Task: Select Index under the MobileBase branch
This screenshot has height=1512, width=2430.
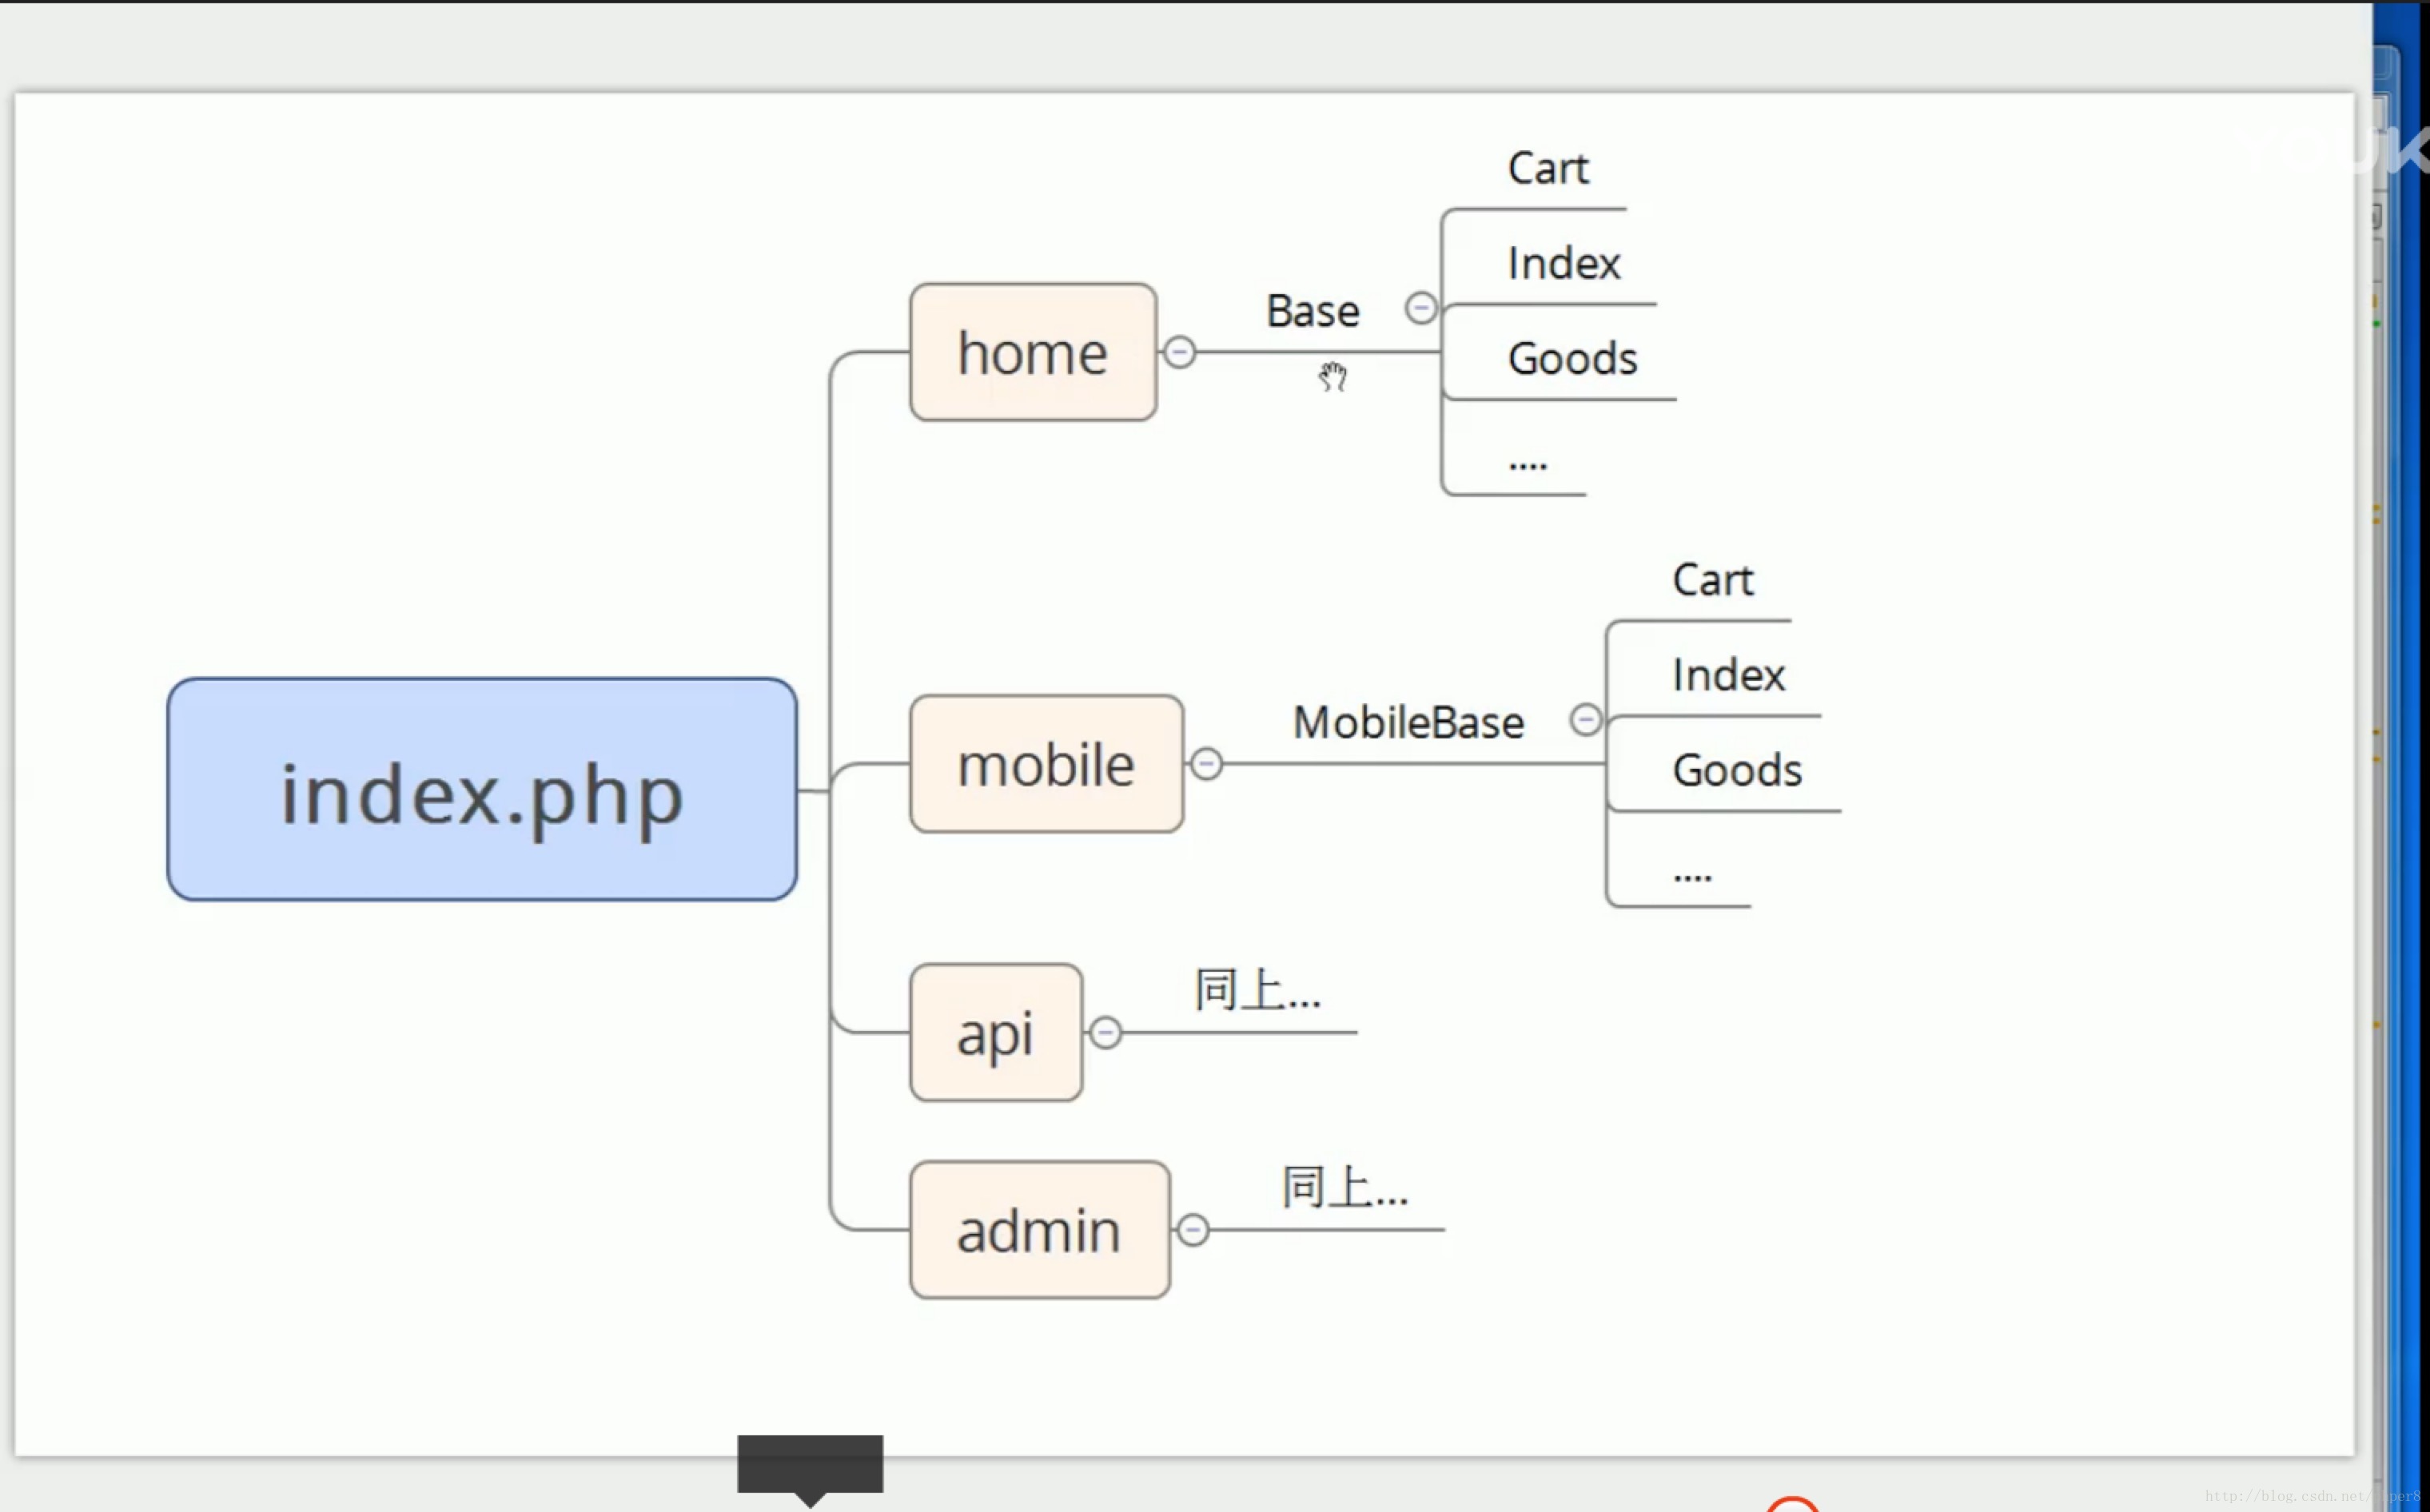Action: click(x=1729, y=675)
